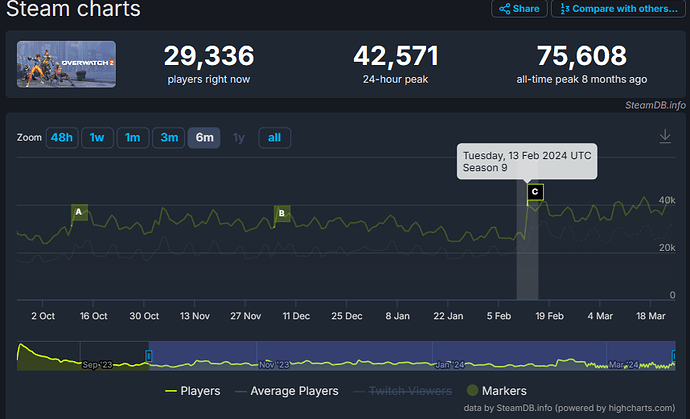Click the Jan '24 navigator label

(x=450, y=365)
